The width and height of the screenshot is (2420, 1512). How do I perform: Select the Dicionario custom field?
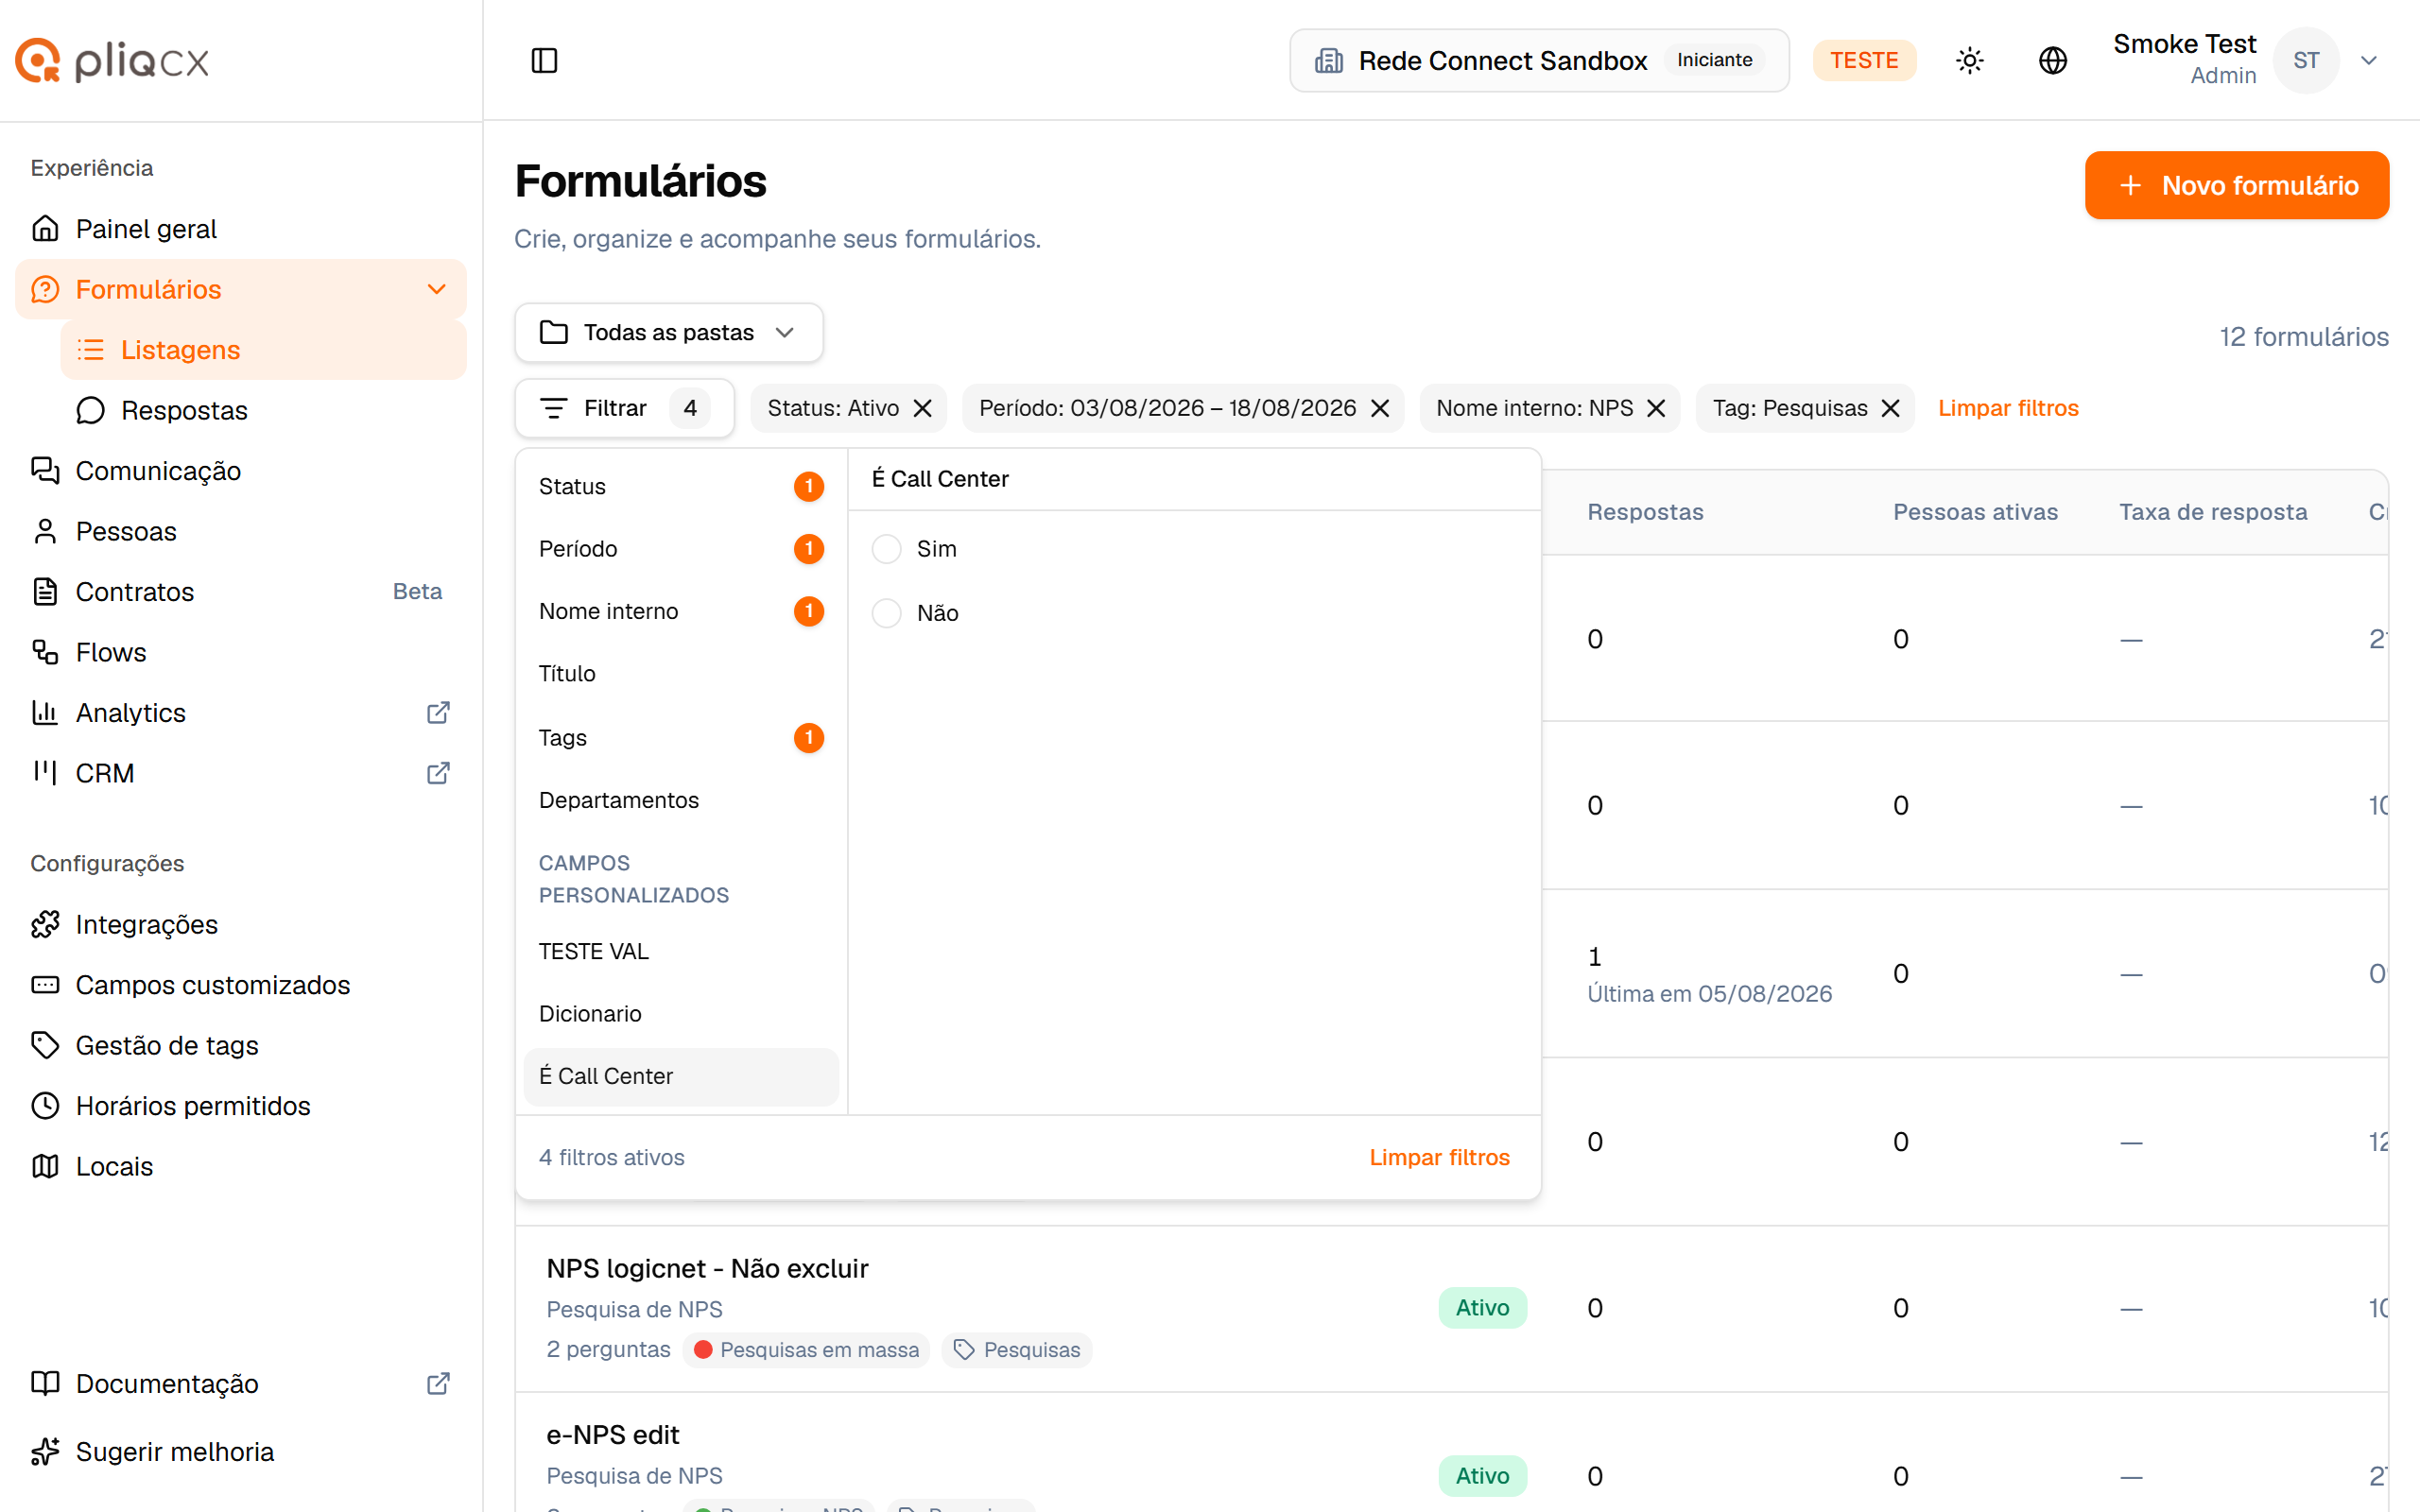click(681, 1014)
